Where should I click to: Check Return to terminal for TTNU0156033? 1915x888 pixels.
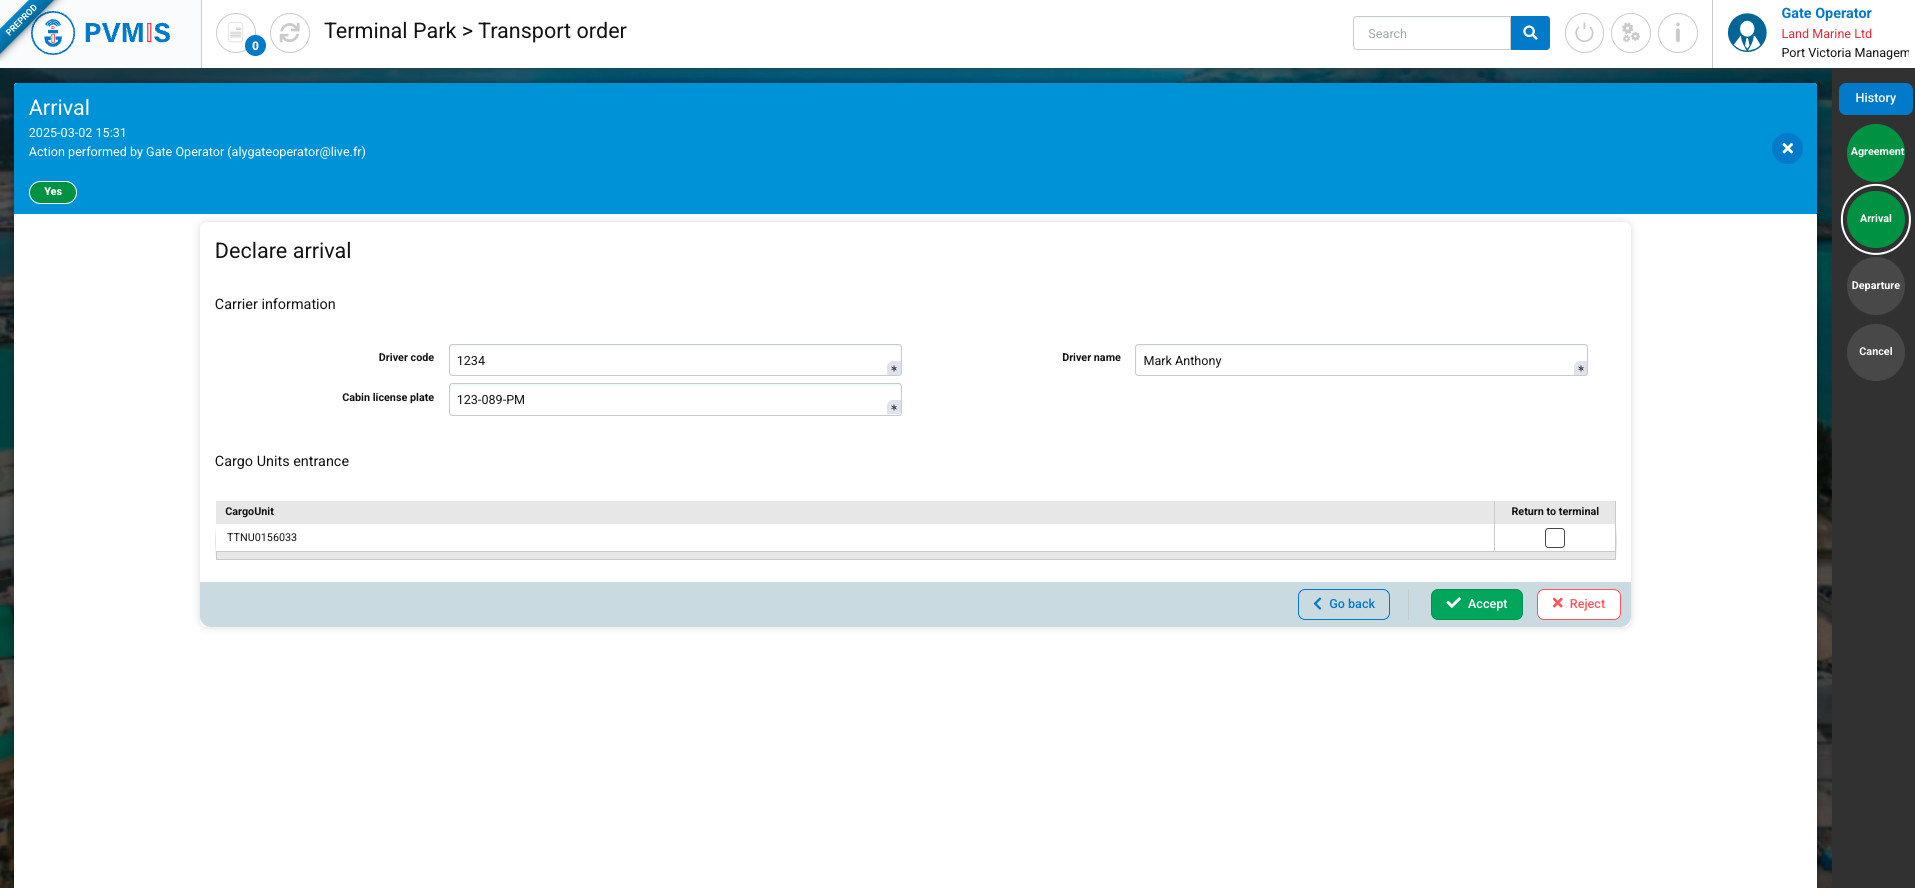tap(1554, 538)
